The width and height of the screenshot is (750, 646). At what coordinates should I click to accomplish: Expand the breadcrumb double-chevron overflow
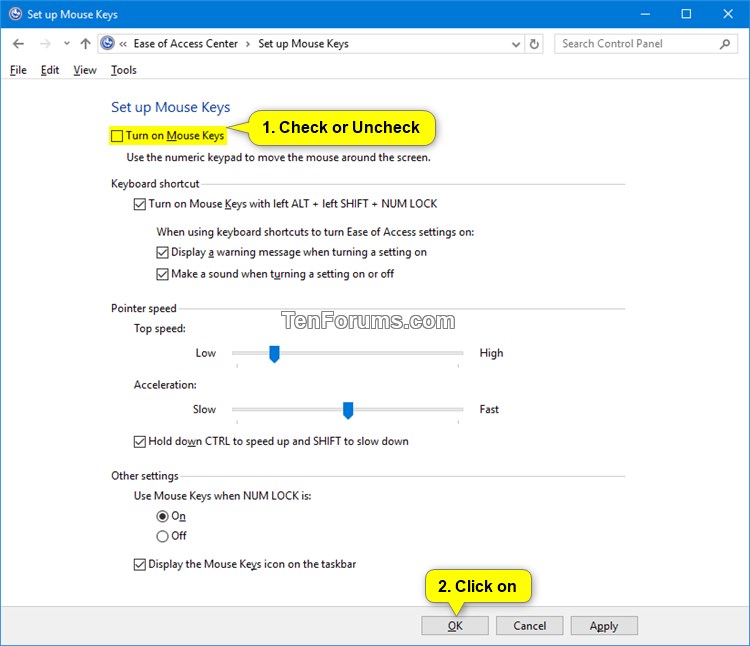point(123,44)
